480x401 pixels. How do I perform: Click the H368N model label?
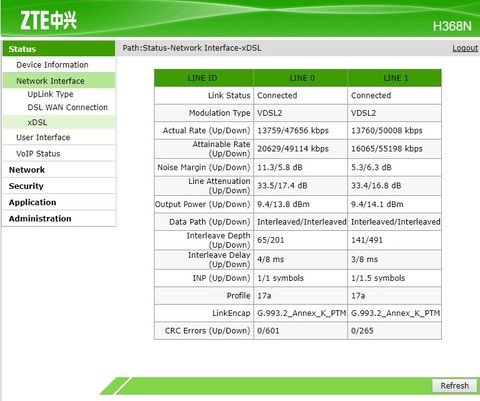click(x=452, y=26)
